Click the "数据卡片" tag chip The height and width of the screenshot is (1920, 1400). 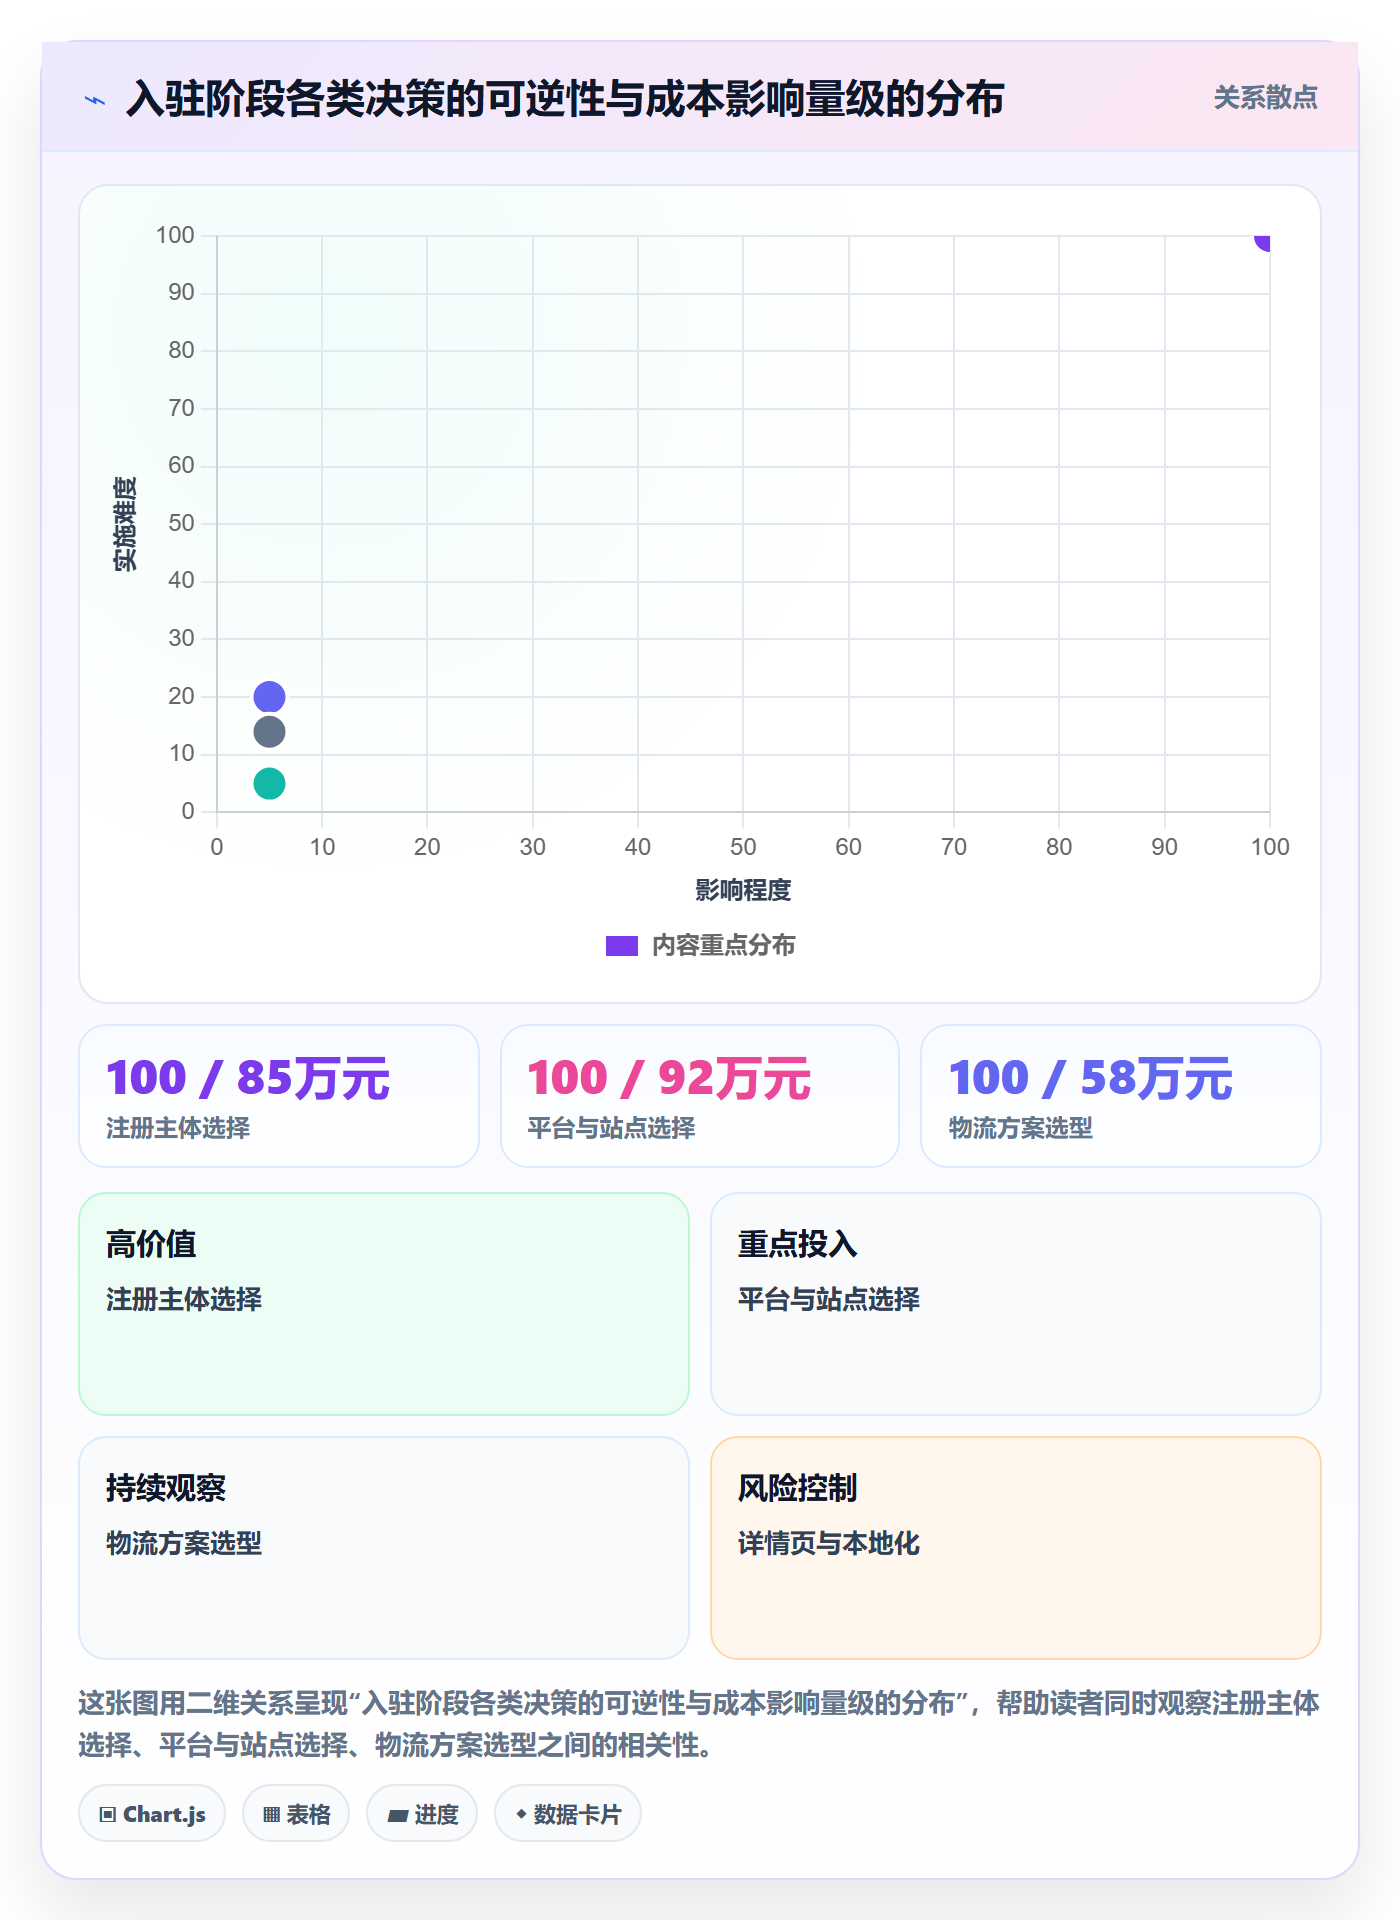(568, 1814)
